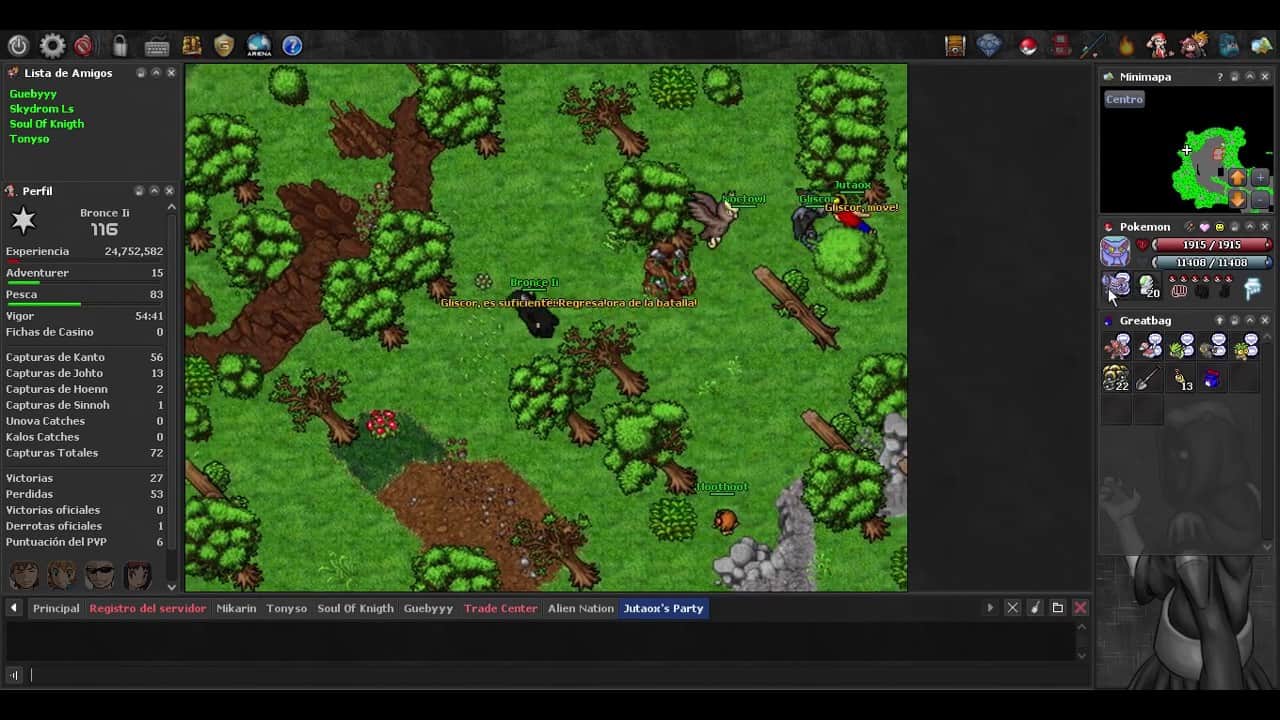Open Registro del servidor tab
The height and width of the screenshot is (720, 1280).
coord(147,608)
